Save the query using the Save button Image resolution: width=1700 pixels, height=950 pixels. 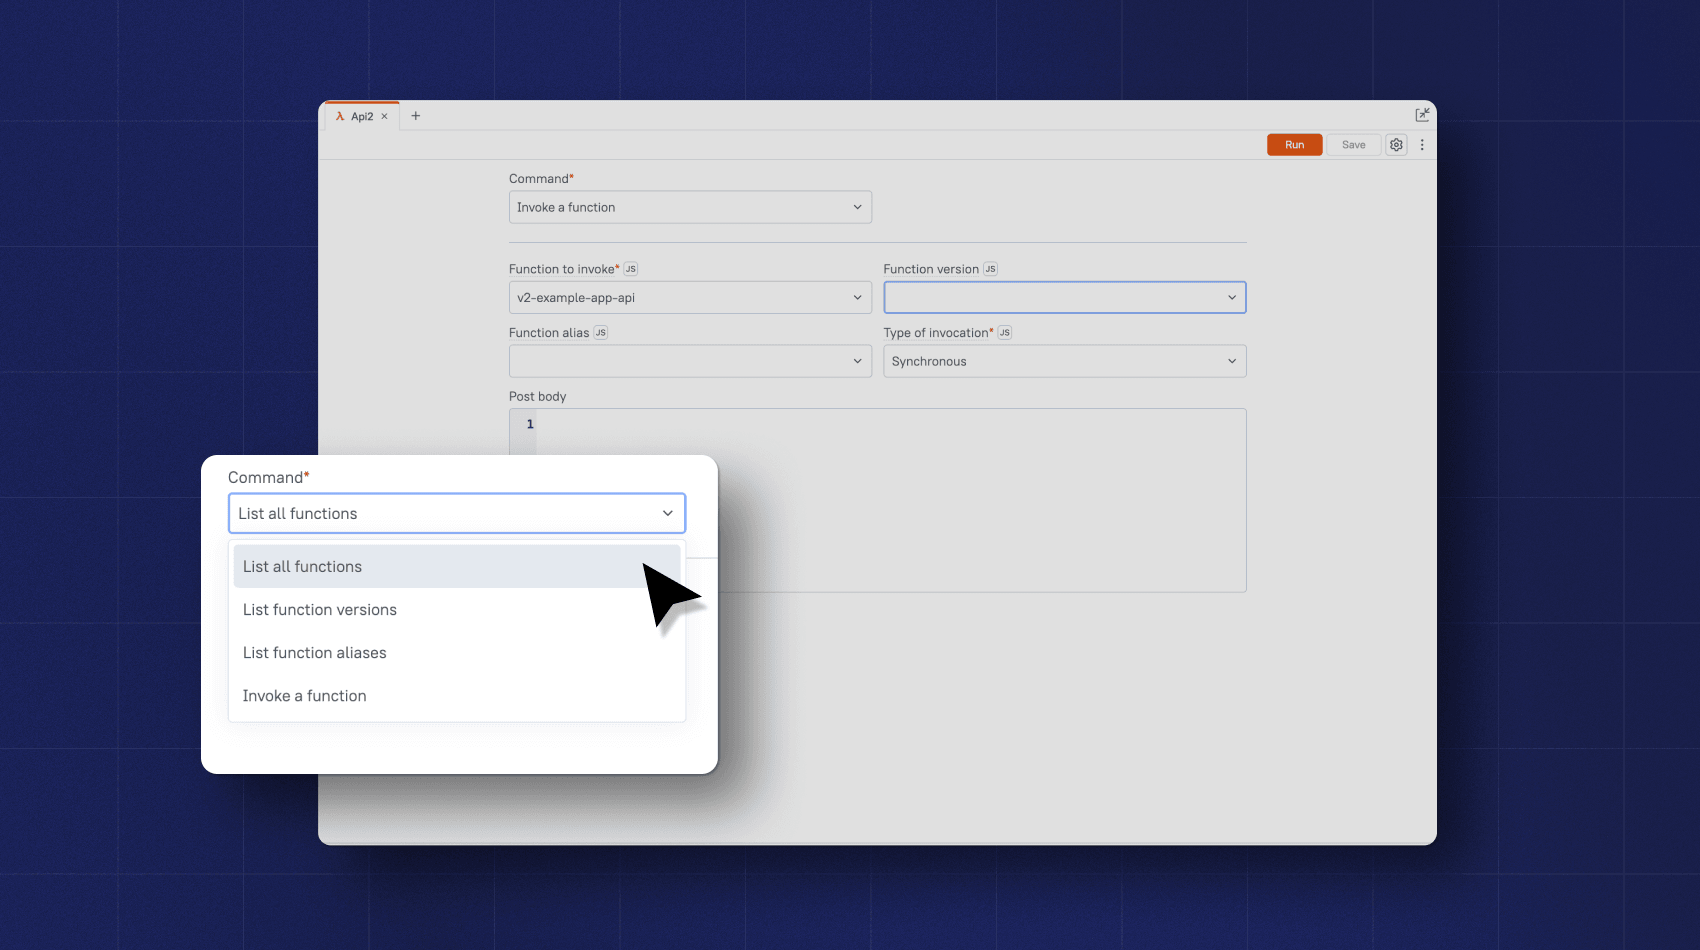point(1353,144)
